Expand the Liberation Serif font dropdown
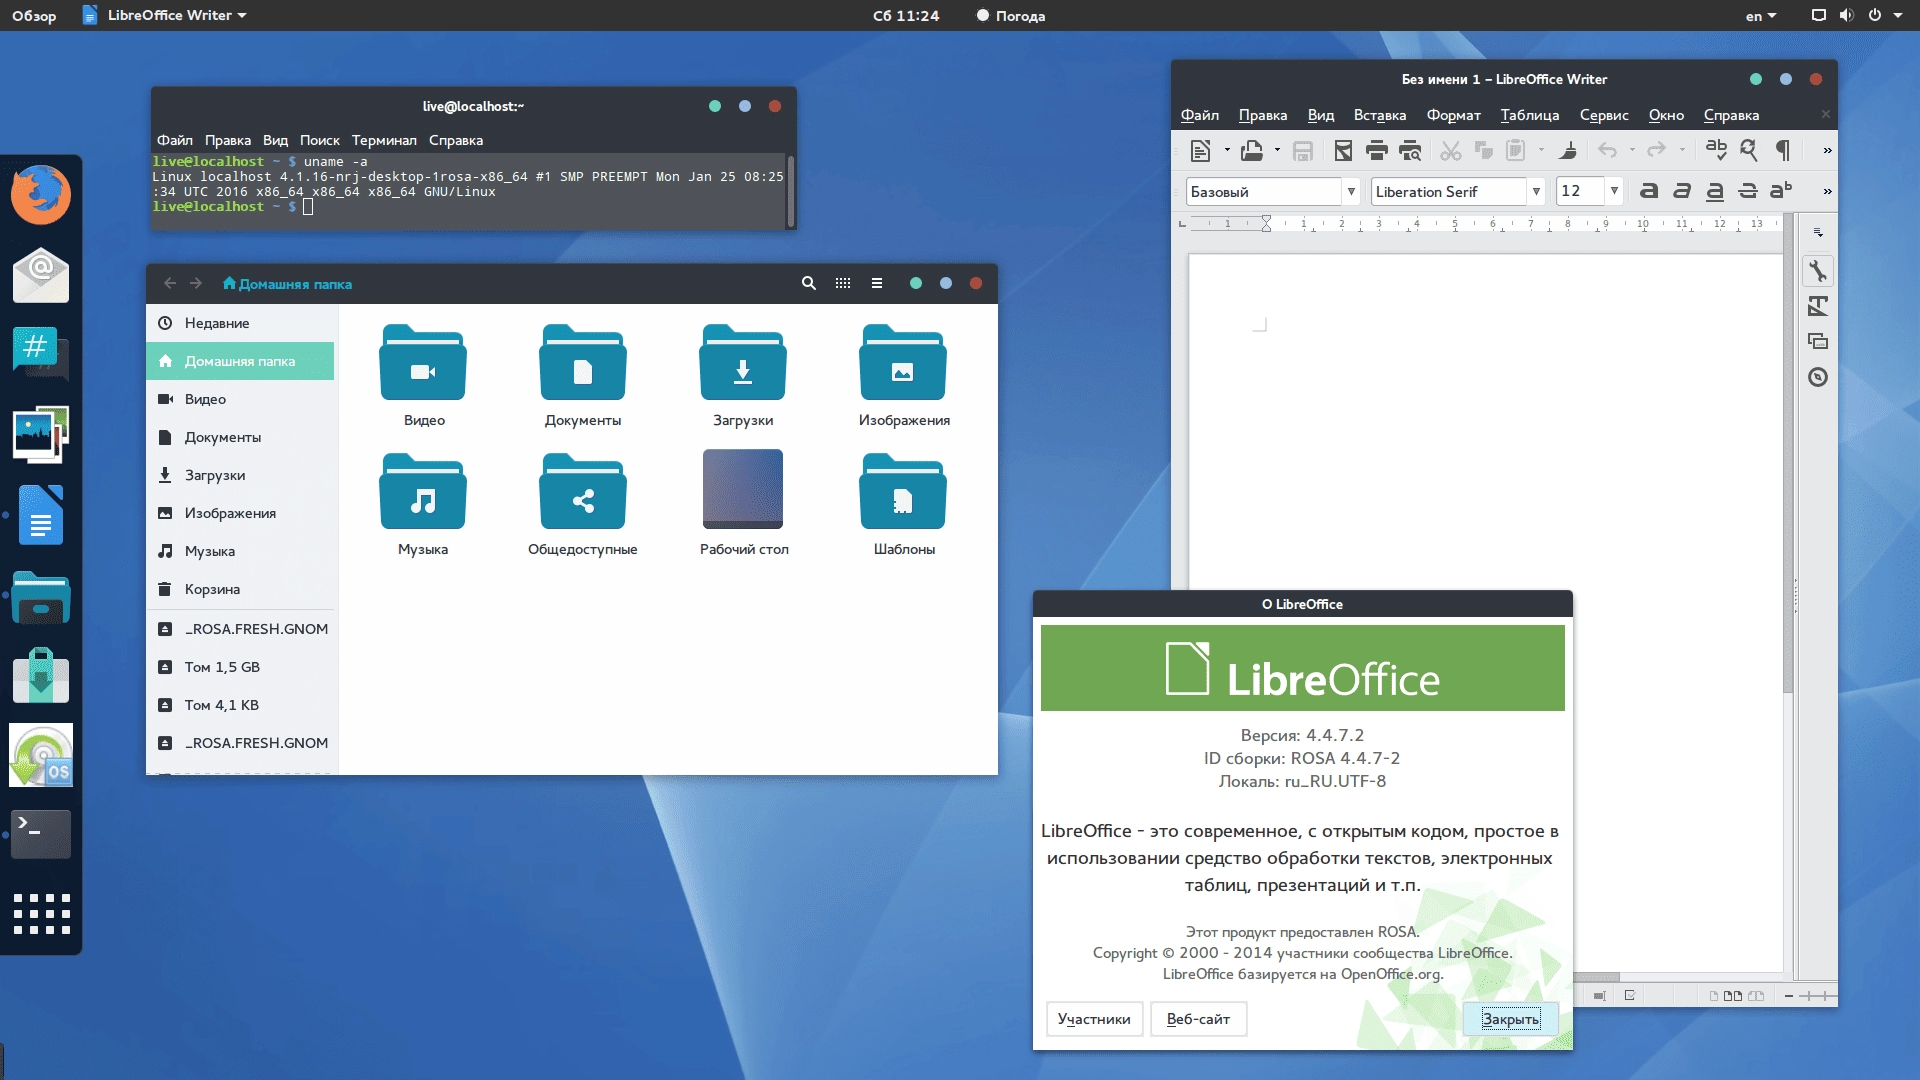Screen dimensions: 1920x1080 (1536, 191)
